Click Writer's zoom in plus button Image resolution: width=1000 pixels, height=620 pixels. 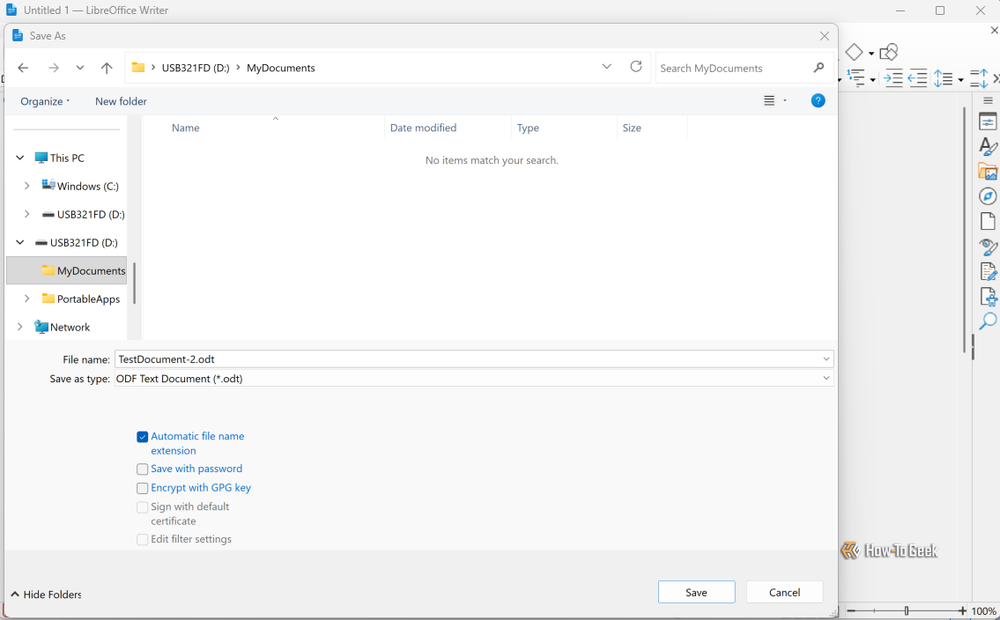click(962, 611)
